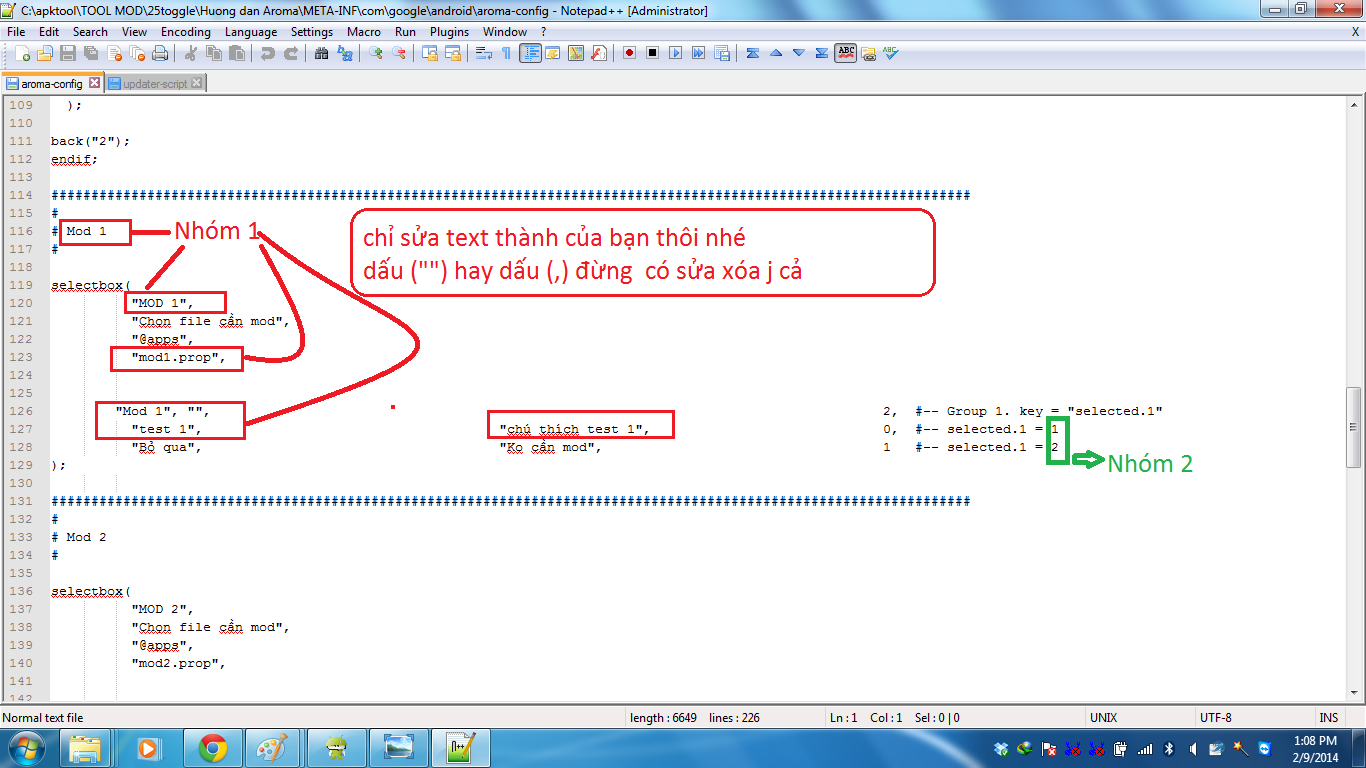Undo last edit with the Undo arrow
The image size is (1366, 768).
click(268, 53)
